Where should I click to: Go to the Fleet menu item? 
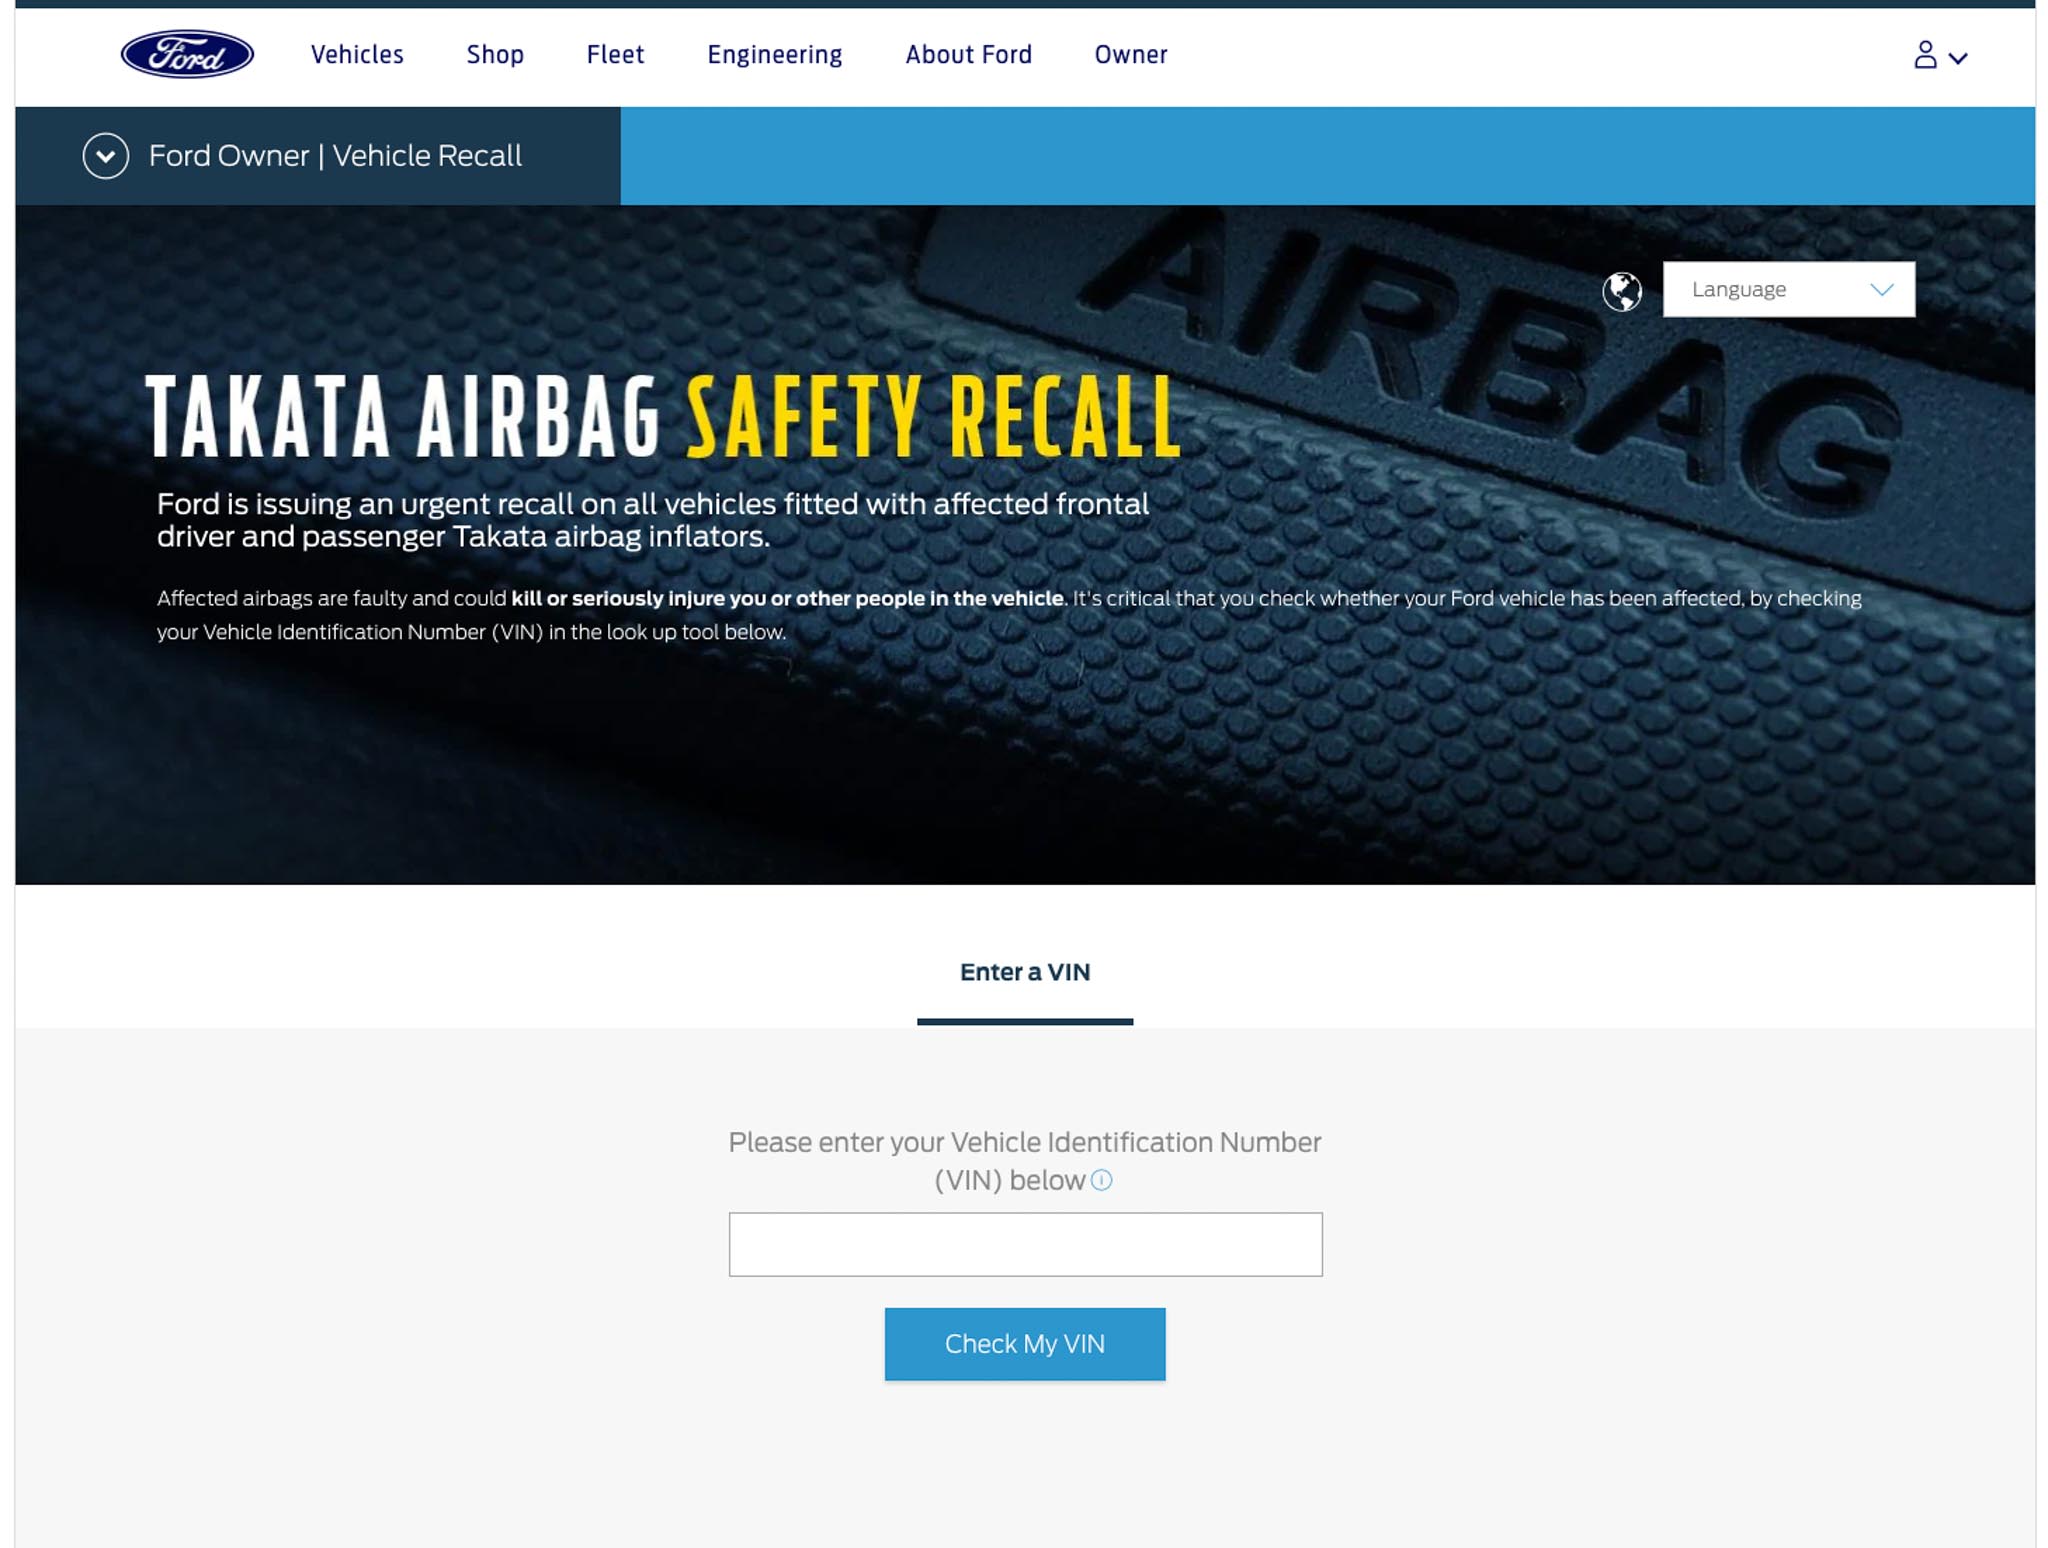pos(615,55)
